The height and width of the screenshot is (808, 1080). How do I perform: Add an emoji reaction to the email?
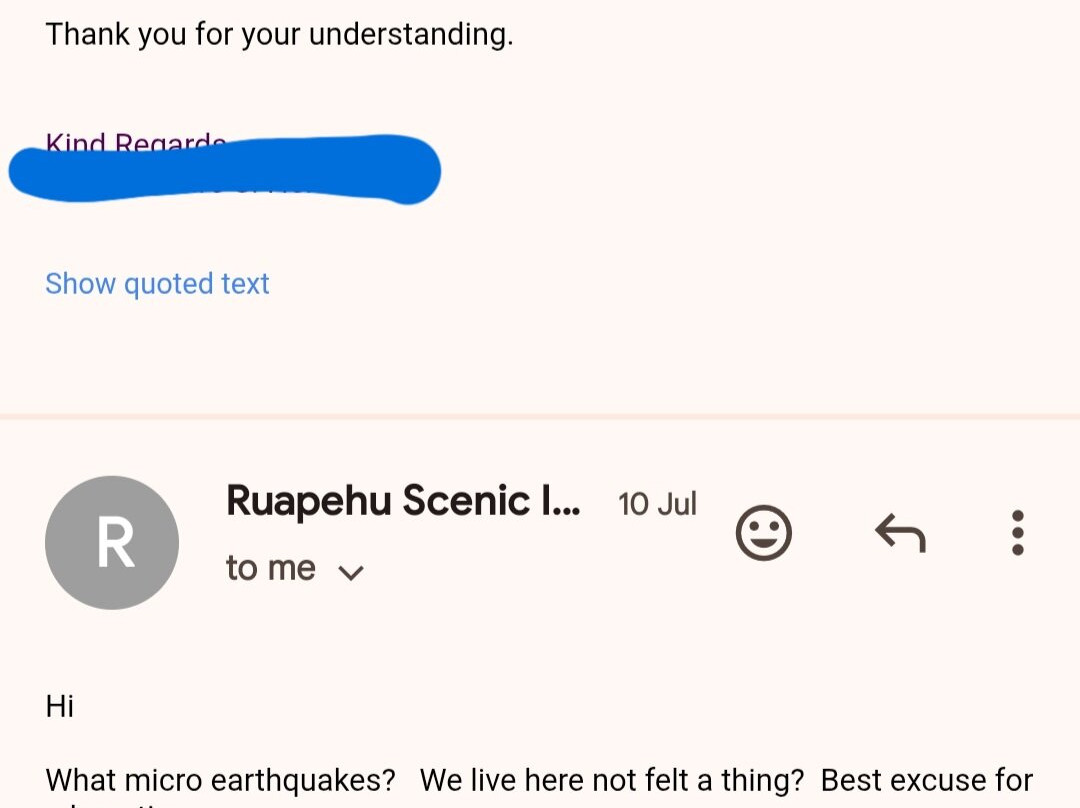pos(764,532)
